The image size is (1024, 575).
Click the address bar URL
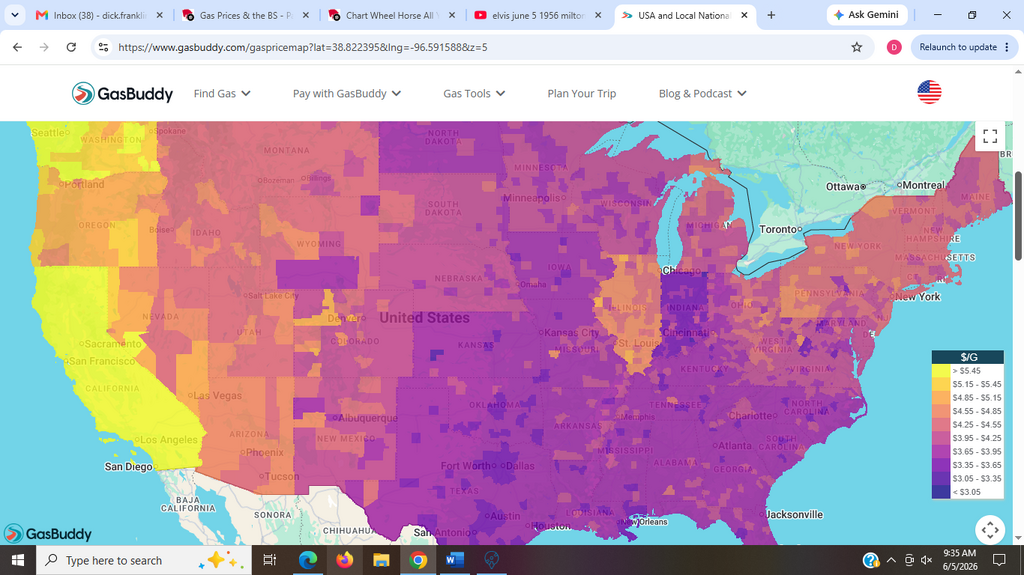(302, 47)
